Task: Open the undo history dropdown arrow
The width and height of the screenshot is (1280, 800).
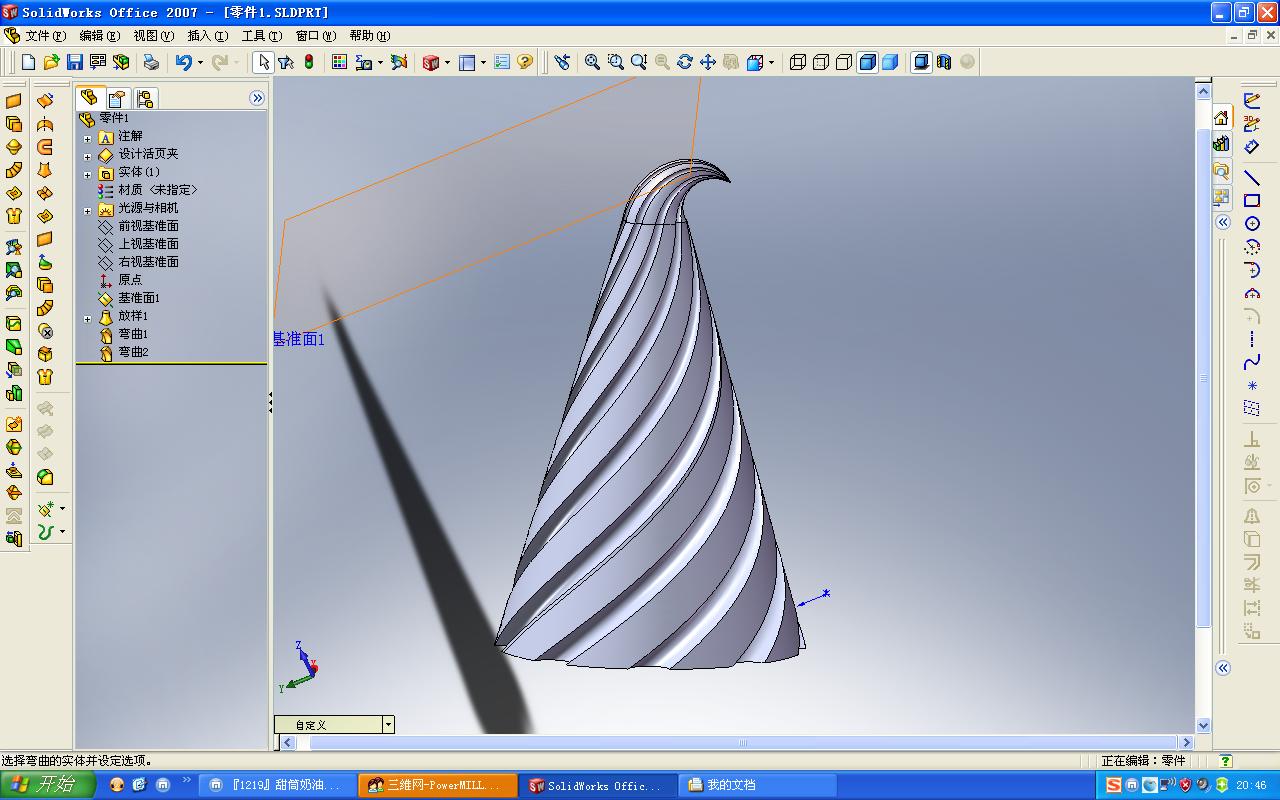Action: click(x=200, y=62)
